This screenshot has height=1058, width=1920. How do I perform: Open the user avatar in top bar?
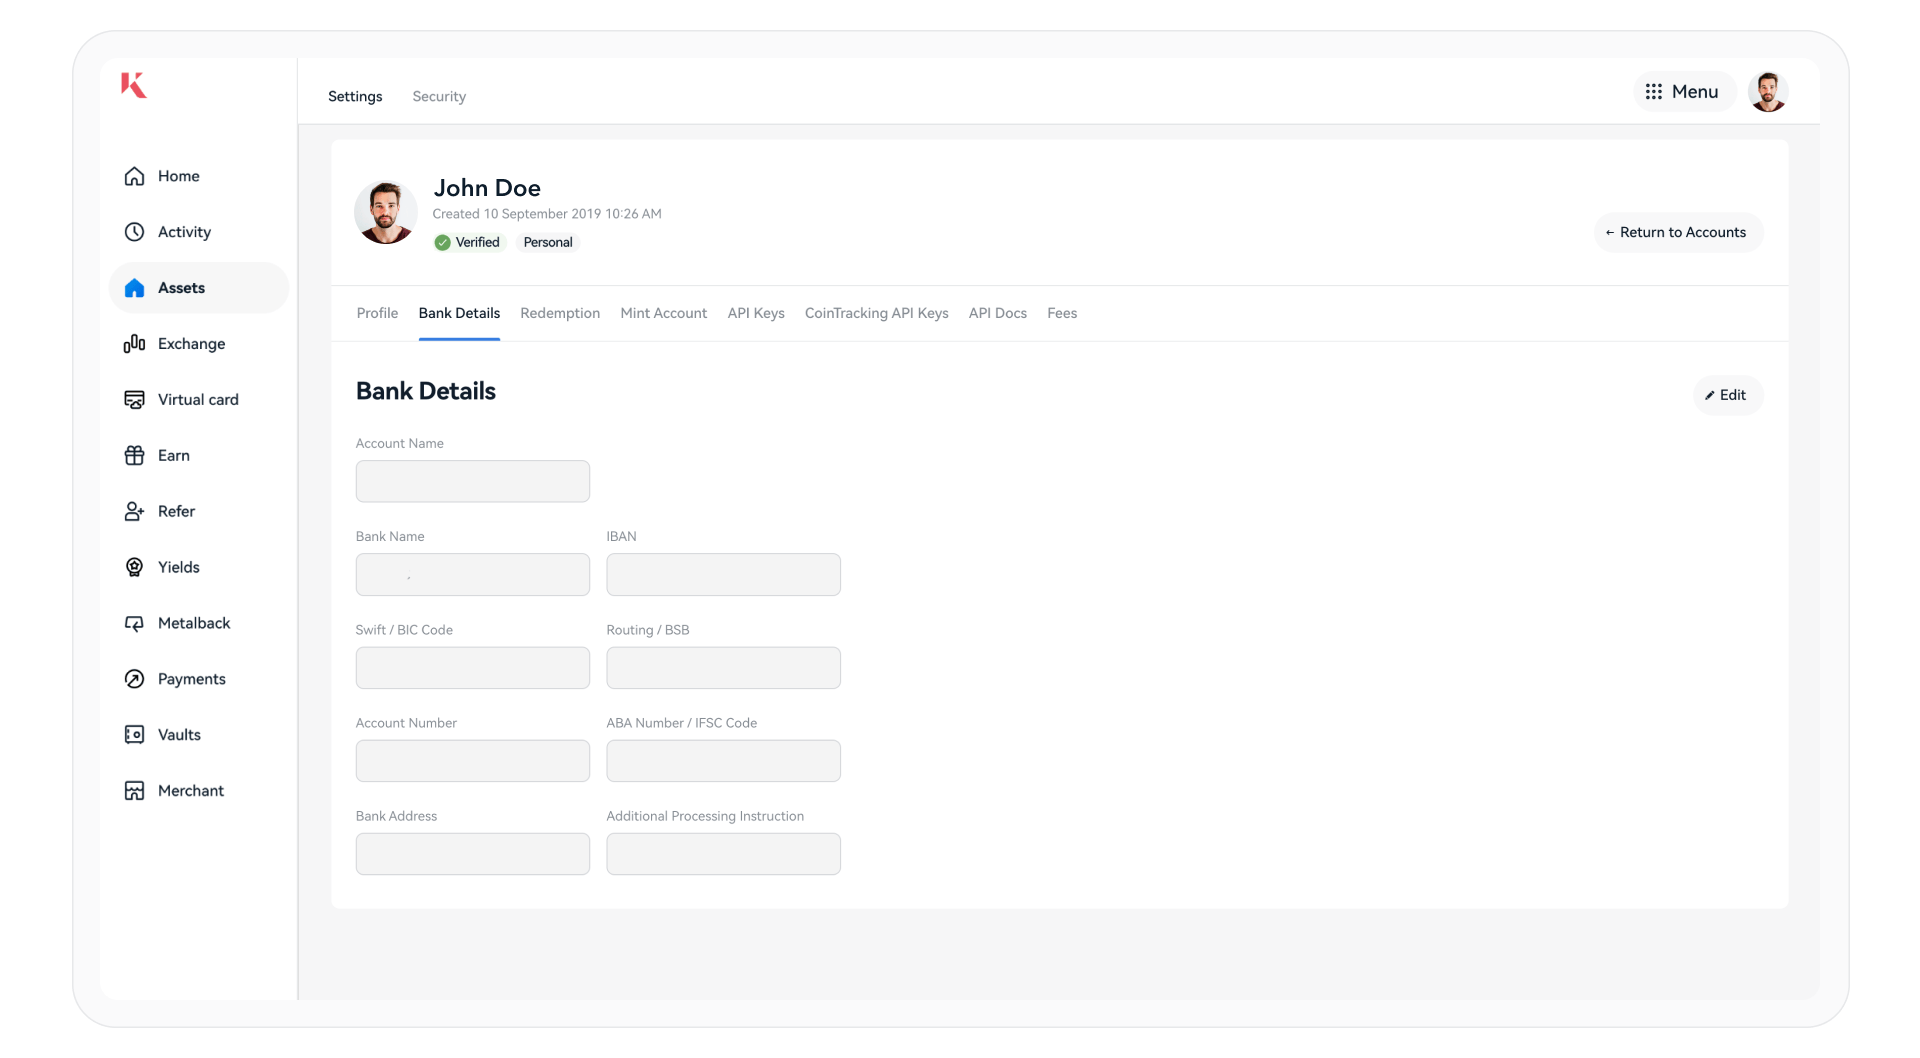1767,92
